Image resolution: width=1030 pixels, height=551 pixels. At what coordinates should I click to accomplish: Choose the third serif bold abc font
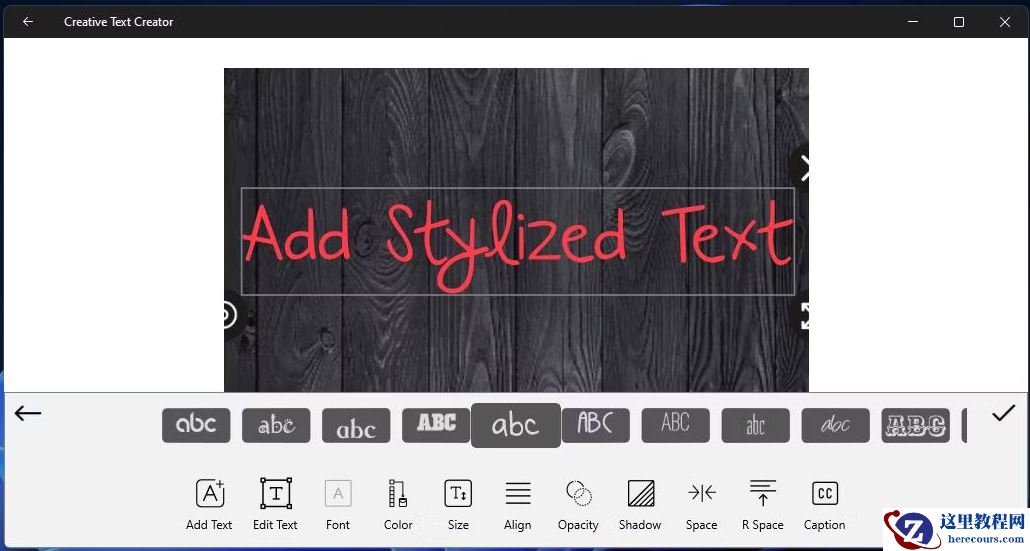click(356, 425)
